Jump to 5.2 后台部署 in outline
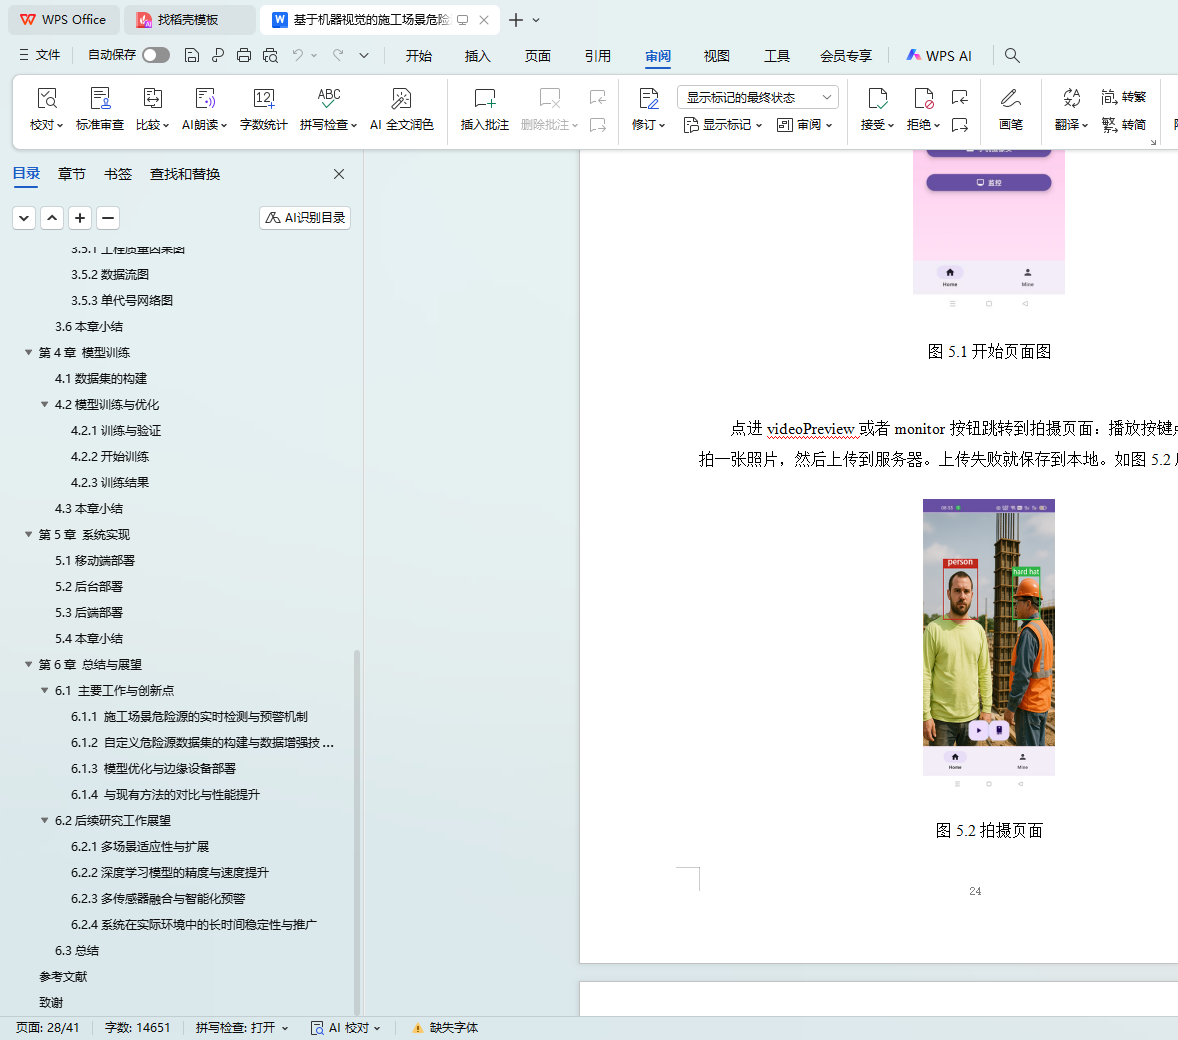Viewport: 1178px width, 1040px height. [x=89, y=586]
